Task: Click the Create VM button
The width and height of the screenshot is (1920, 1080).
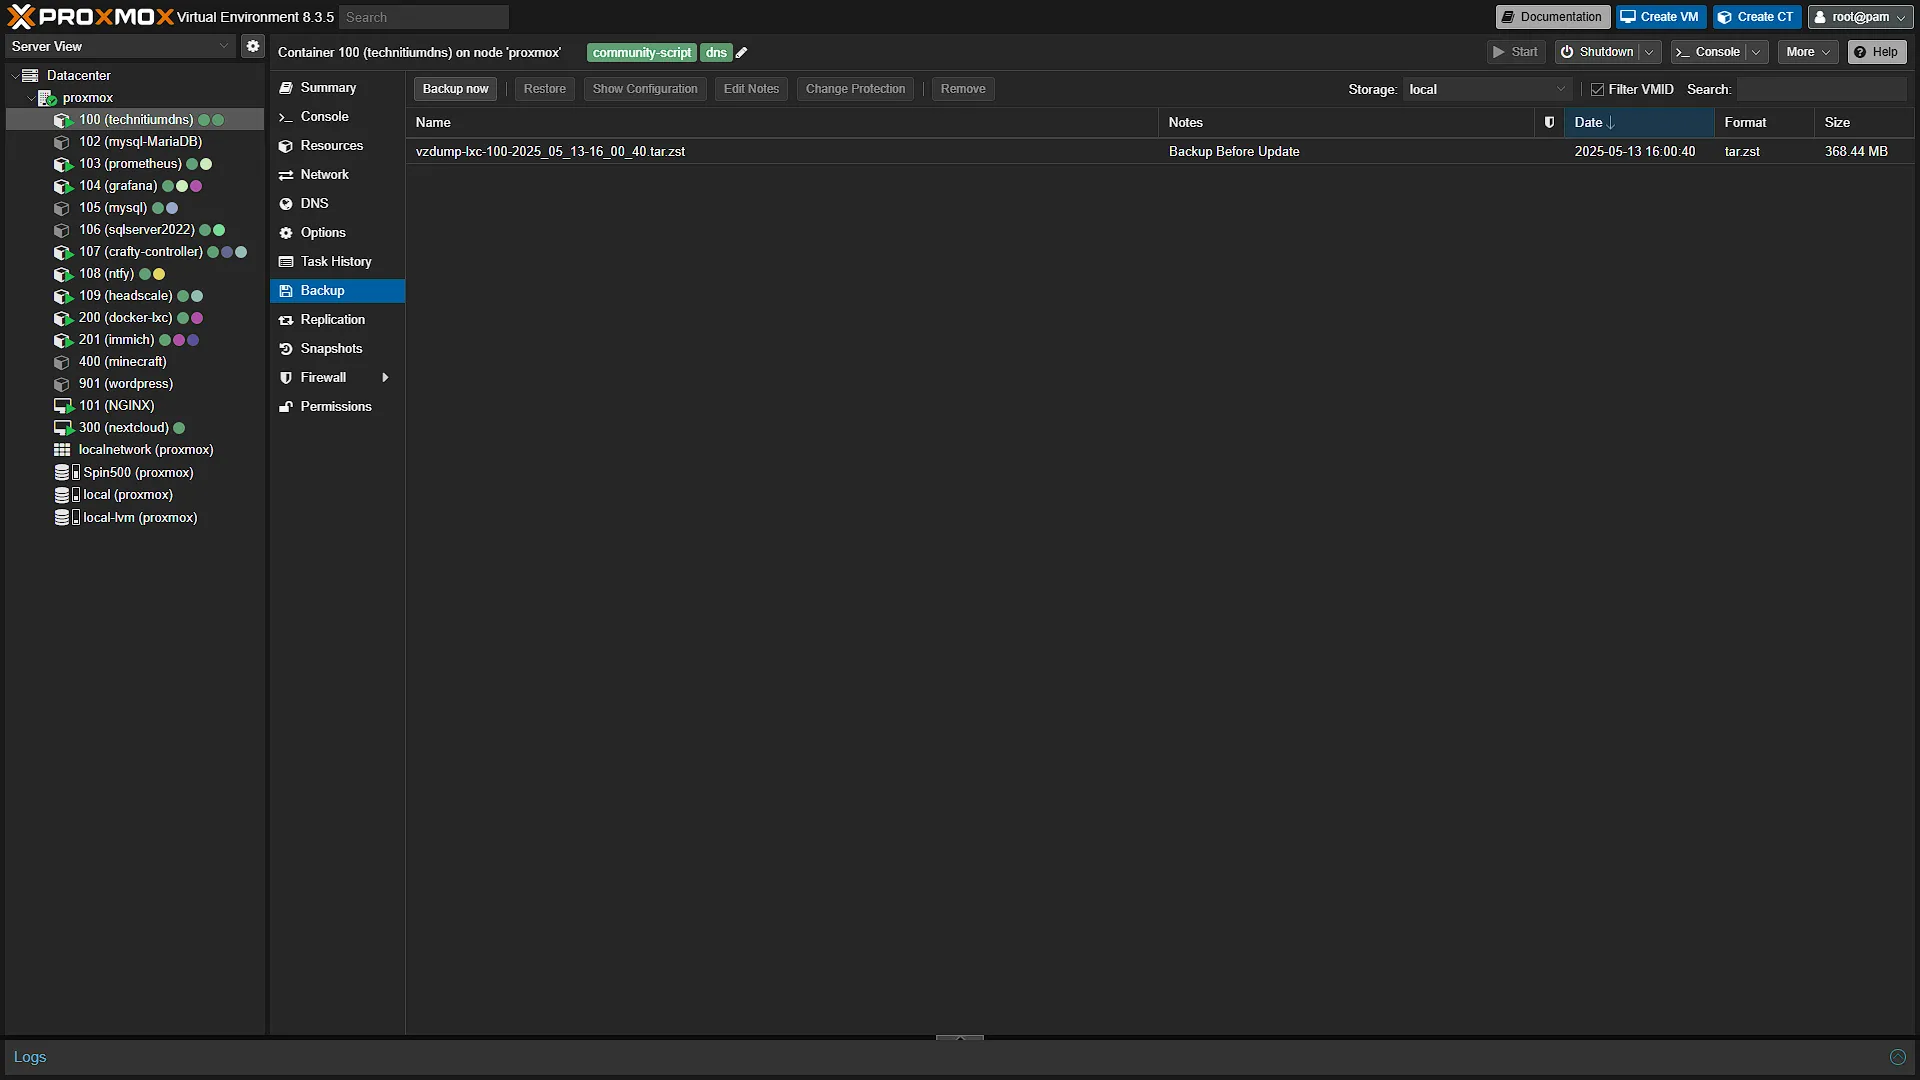Action: tap(1660, 17)
